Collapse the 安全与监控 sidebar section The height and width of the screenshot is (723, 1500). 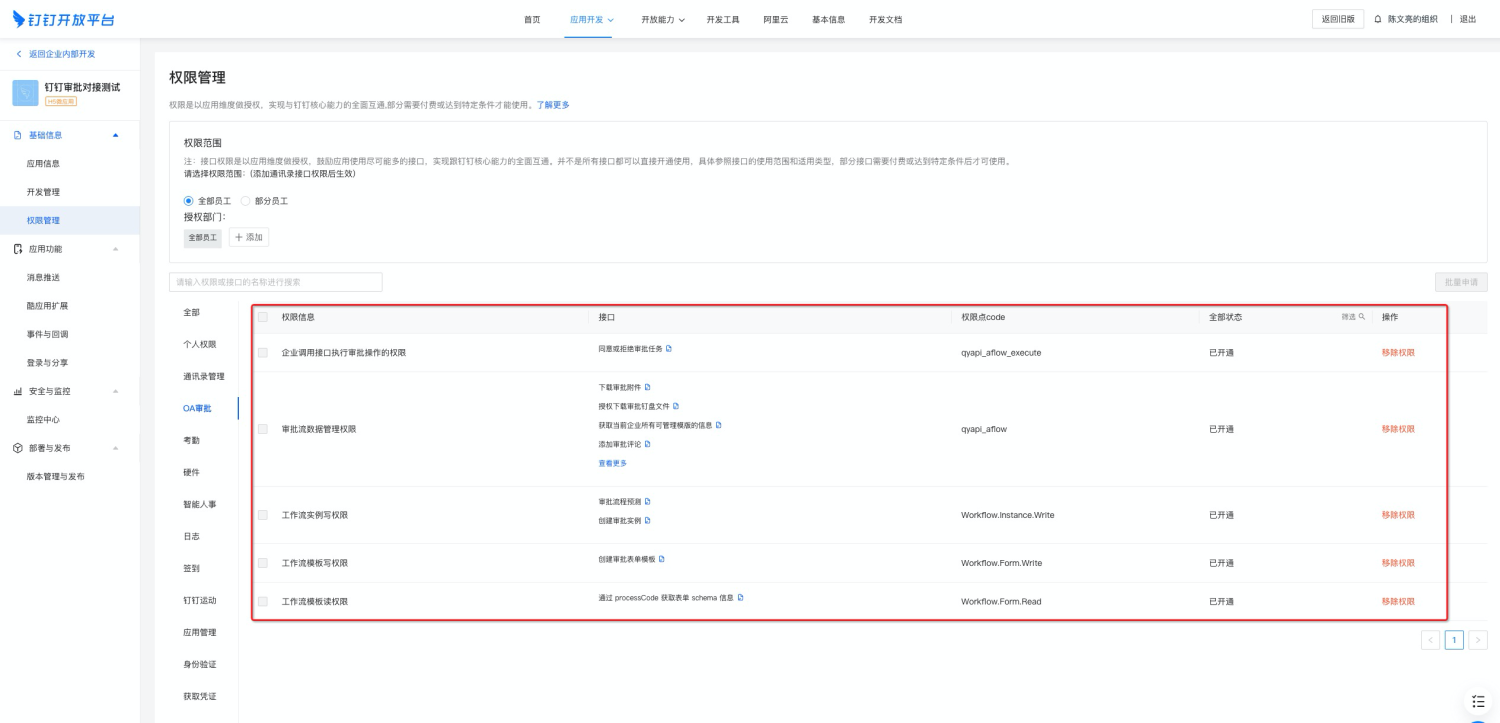[x=115, y=391]
